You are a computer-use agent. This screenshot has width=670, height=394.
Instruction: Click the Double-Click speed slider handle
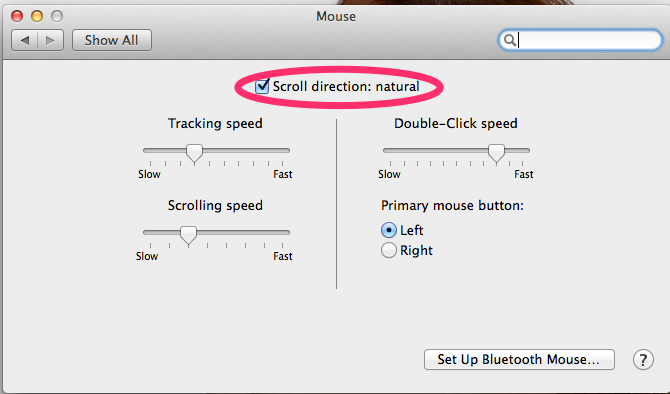[x=496, y=154]
